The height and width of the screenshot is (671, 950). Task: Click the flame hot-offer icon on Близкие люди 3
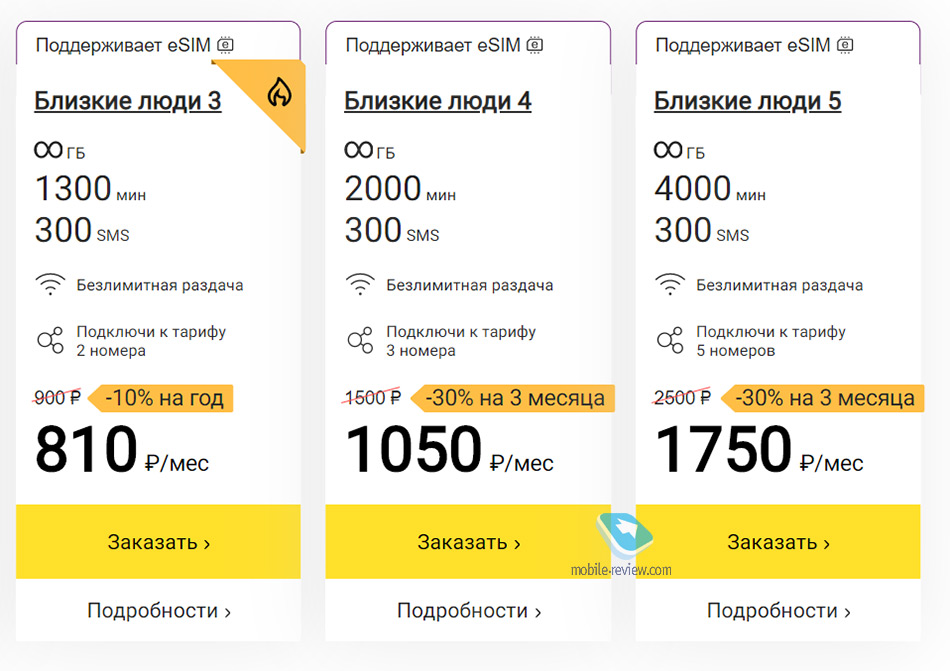[x=279, y=92]
